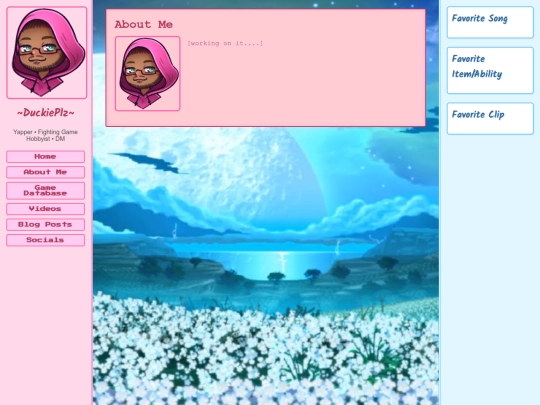Open the Favorite Song card

click(490, 22)
